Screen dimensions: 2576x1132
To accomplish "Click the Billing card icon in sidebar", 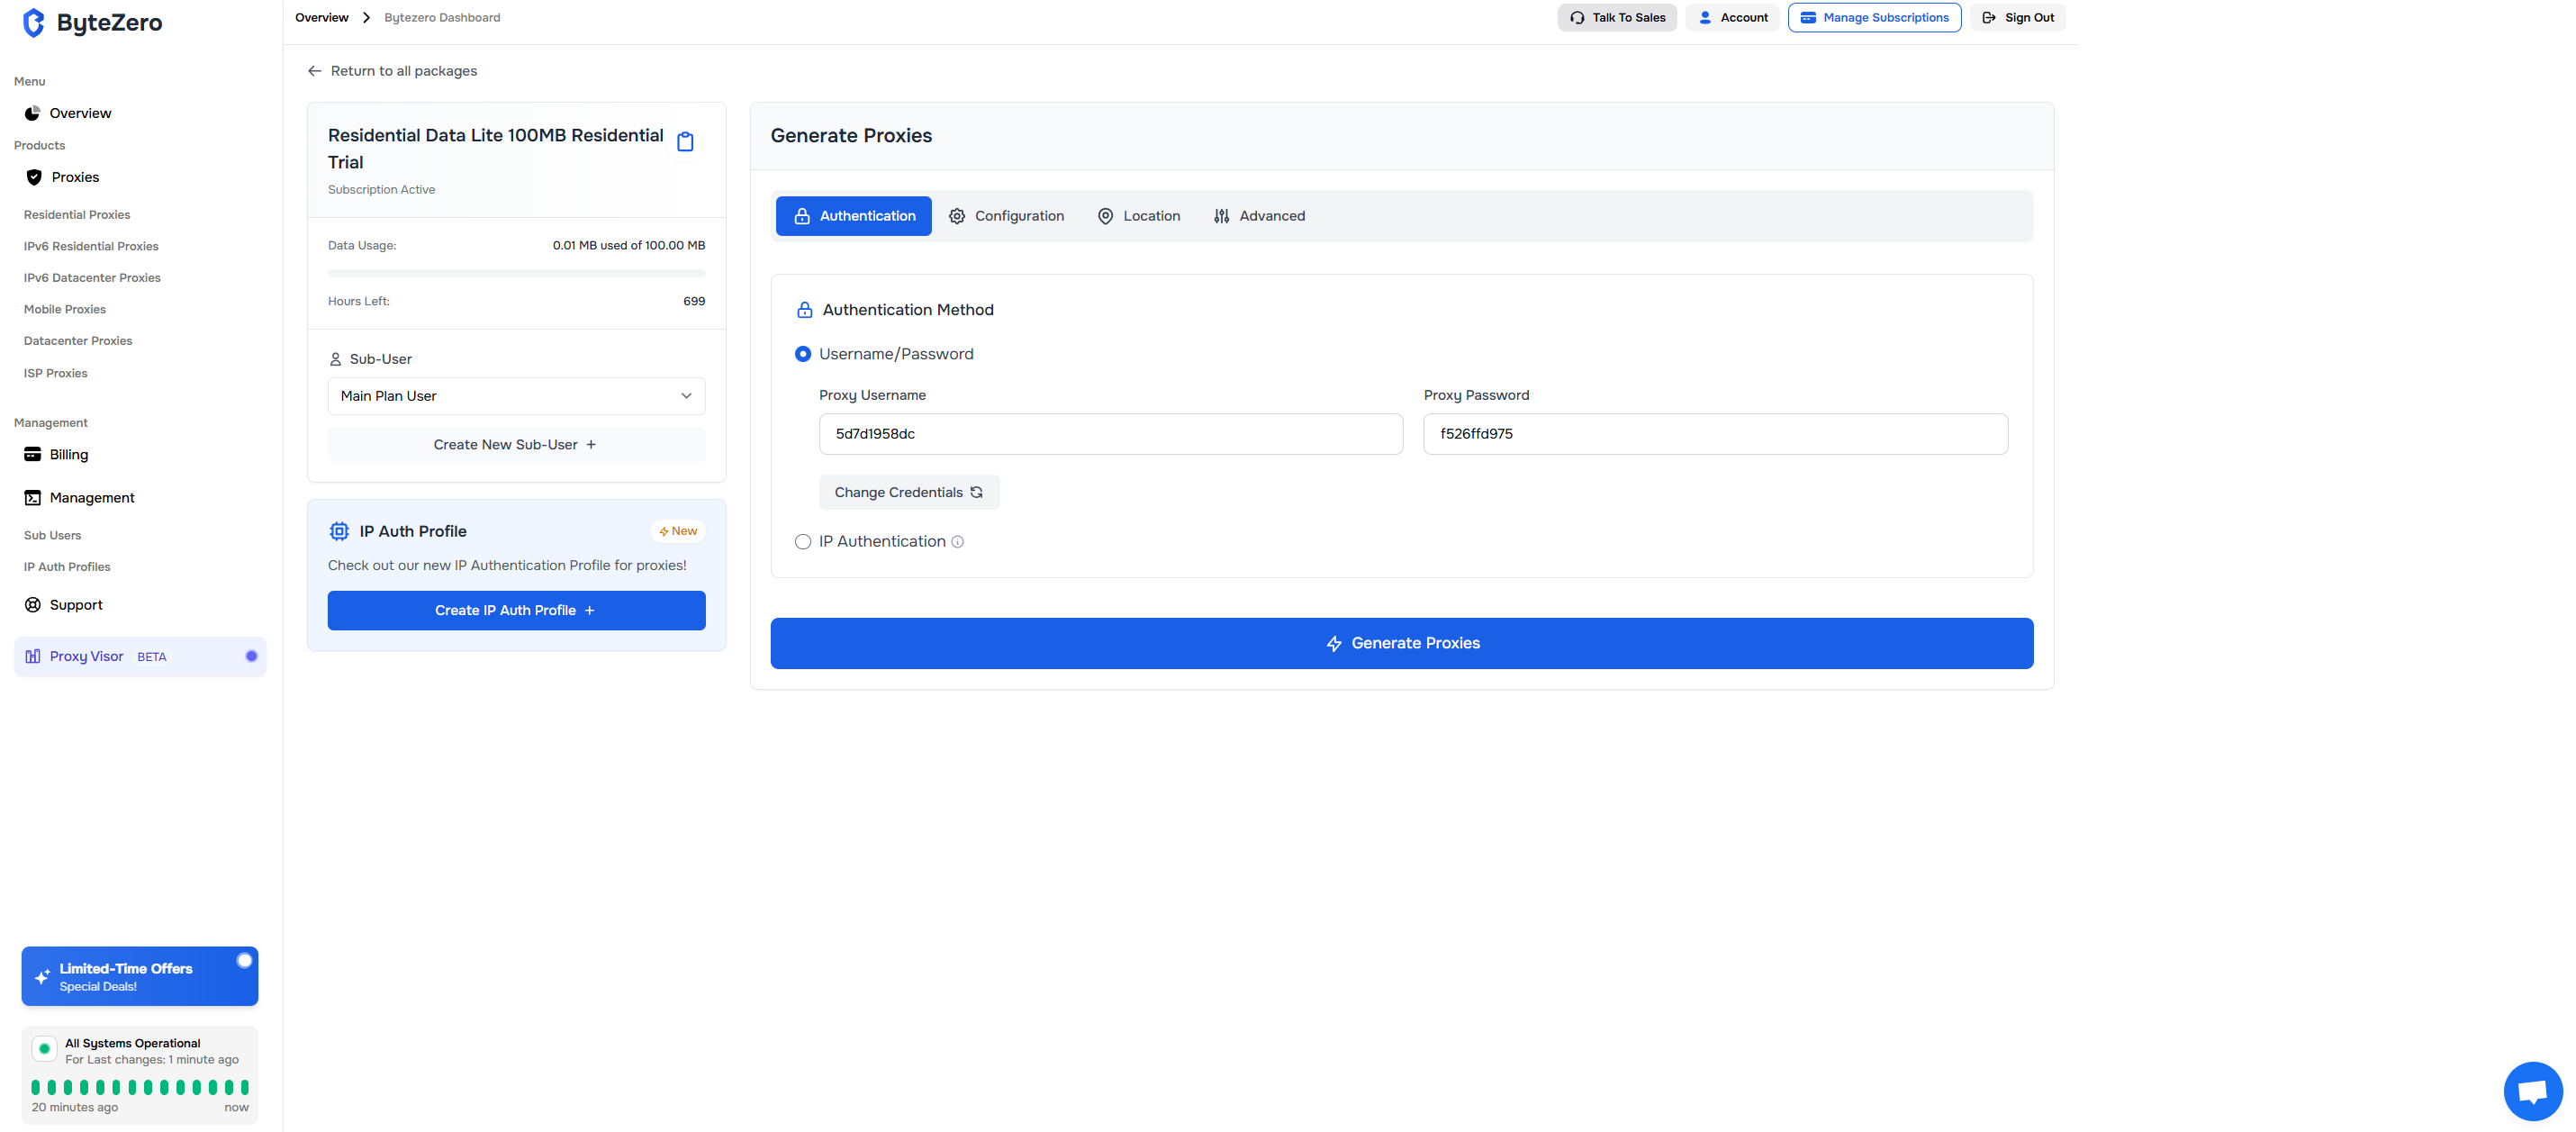I will coord(33,454).
